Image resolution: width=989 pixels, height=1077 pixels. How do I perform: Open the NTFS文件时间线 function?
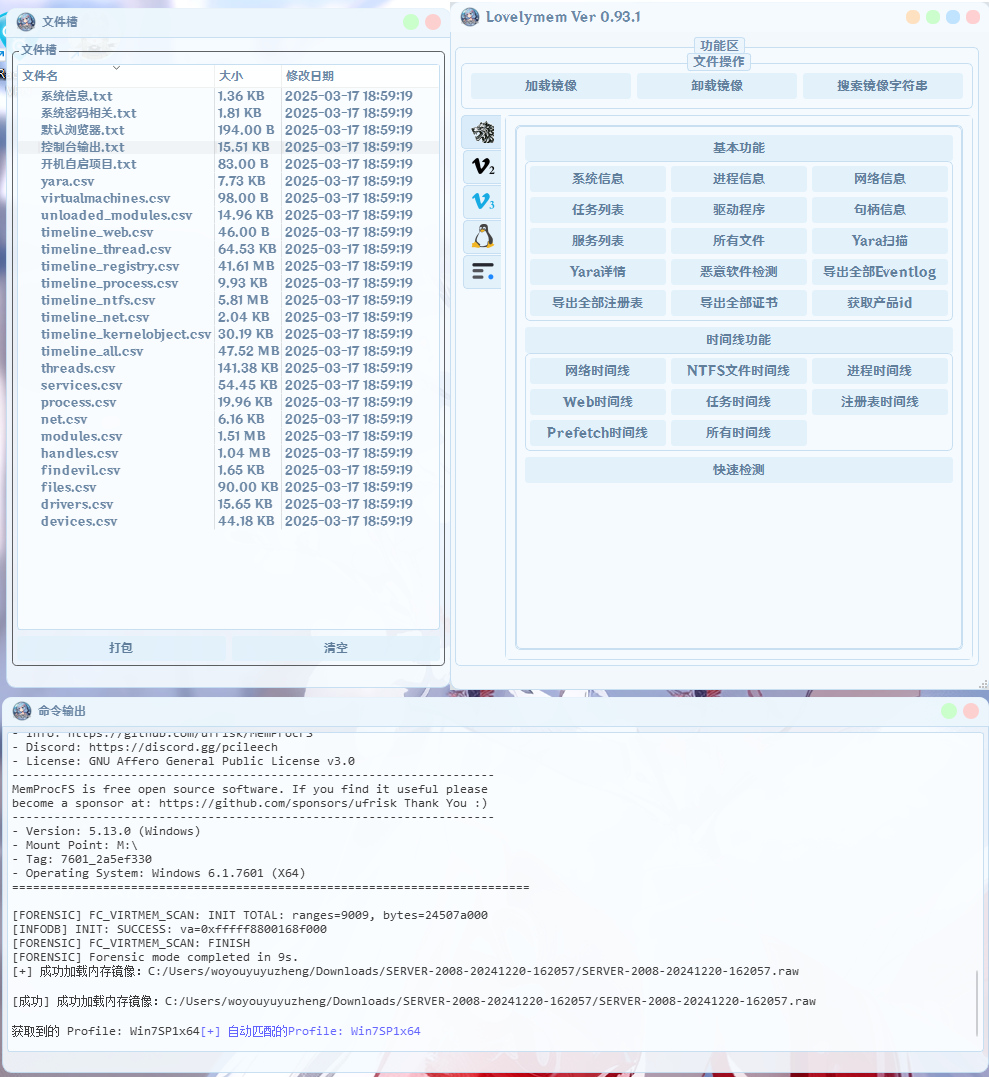738,370
